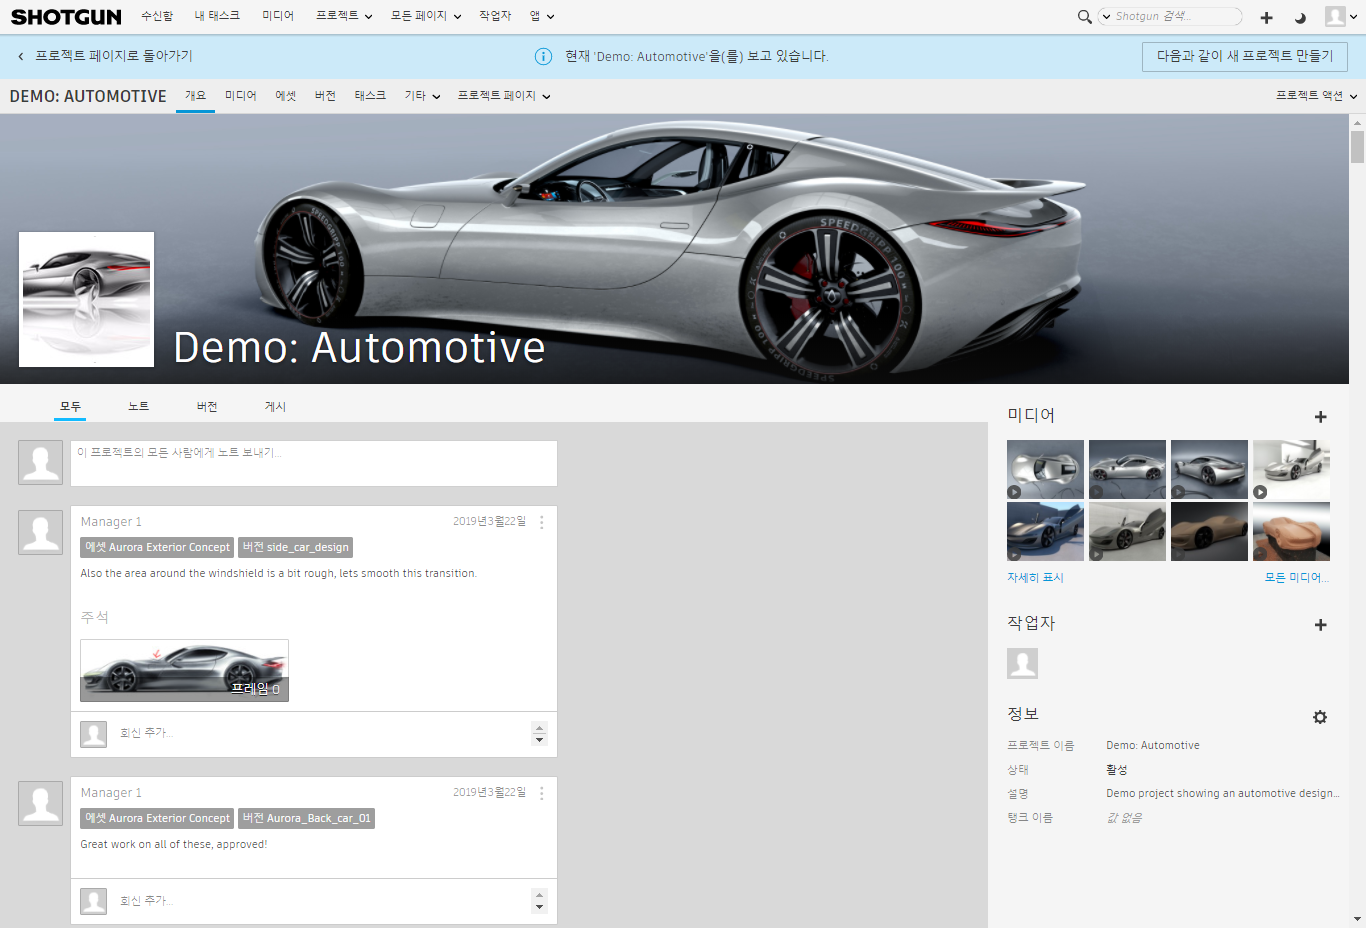Open the note options three-dot menu
The height and width of the screenshot is (928, 1366).
coord(541,522)
